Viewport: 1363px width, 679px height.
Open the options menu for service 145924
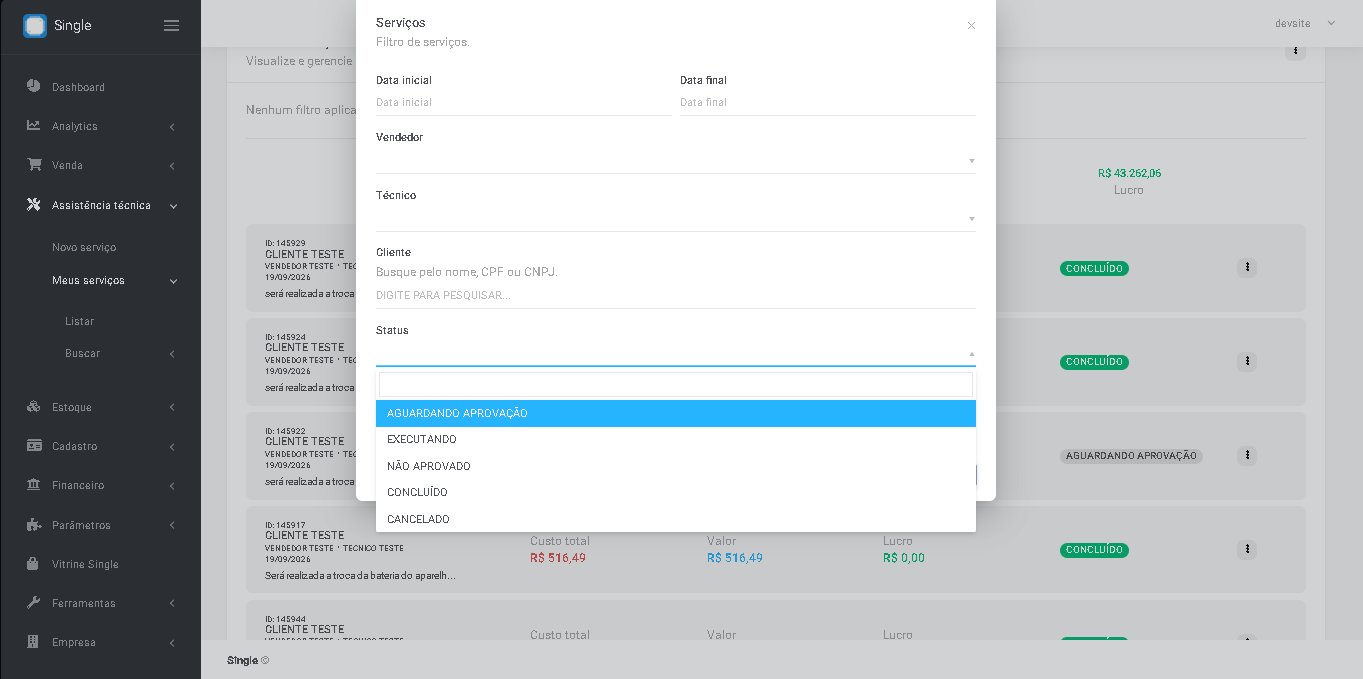point(1247,361)
